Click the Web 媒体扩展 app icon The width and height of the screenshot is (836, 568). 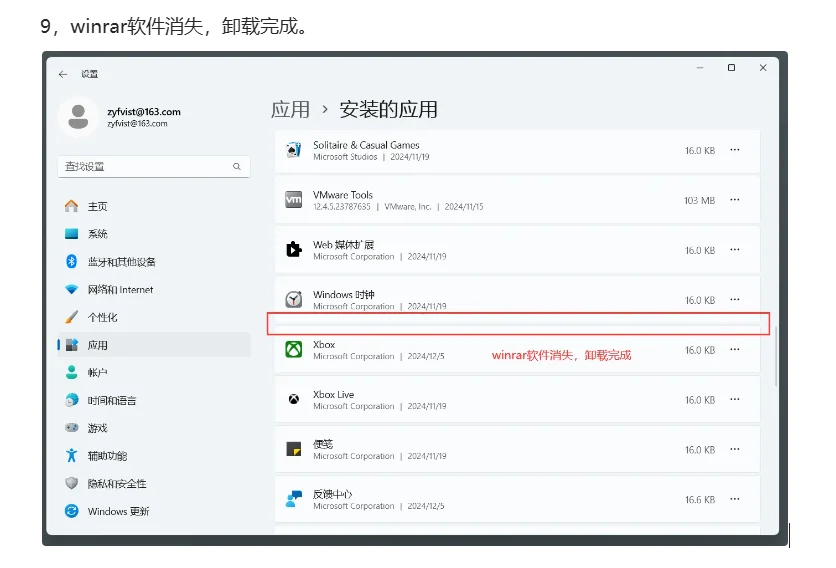(x=294, y=250)
